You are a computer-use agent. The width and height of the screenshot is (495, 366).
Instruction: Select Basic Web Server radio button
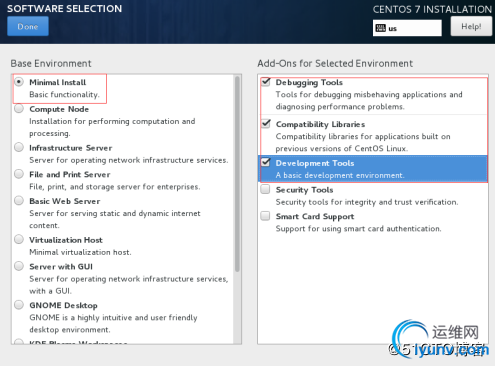pyautogui.click(x=19, y=201)
